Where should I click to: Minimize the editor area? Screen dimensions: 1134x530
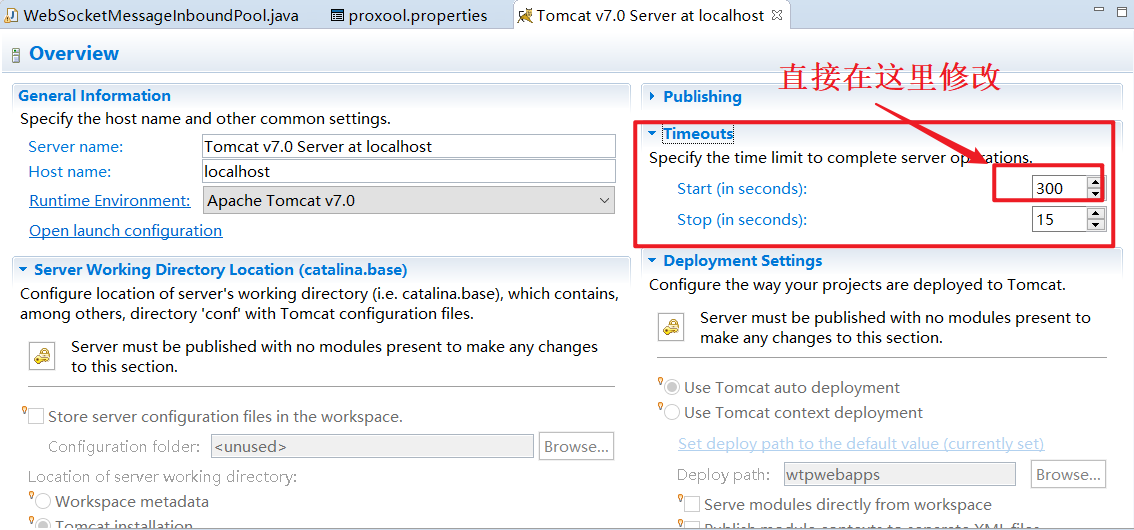coord(1100,10)
